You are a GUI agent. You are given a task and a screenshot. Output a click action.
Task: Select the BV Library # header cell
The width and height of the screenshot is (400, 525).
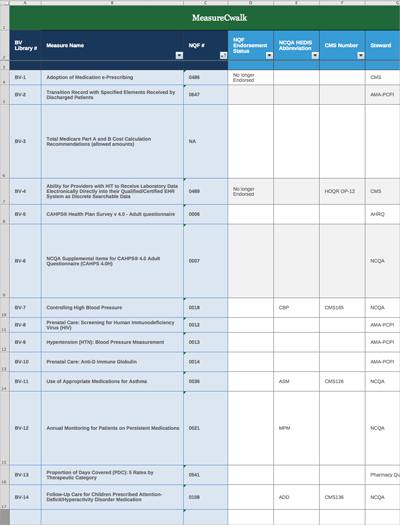[25, 46]
